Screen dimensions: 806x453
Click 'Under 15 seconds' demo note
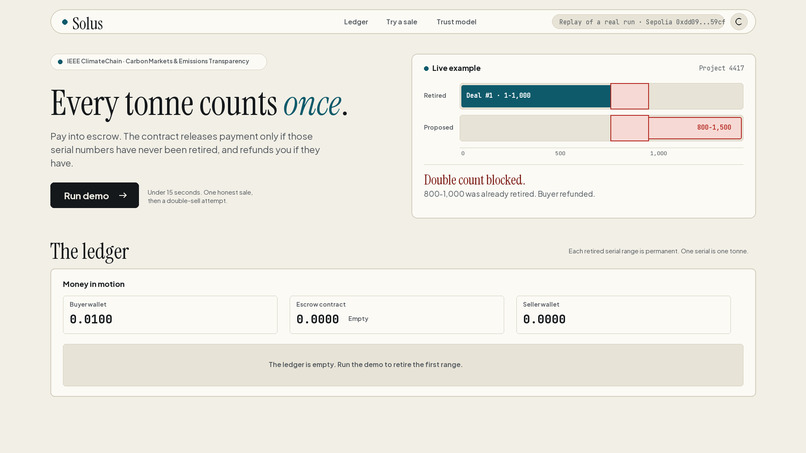point(200,196)
